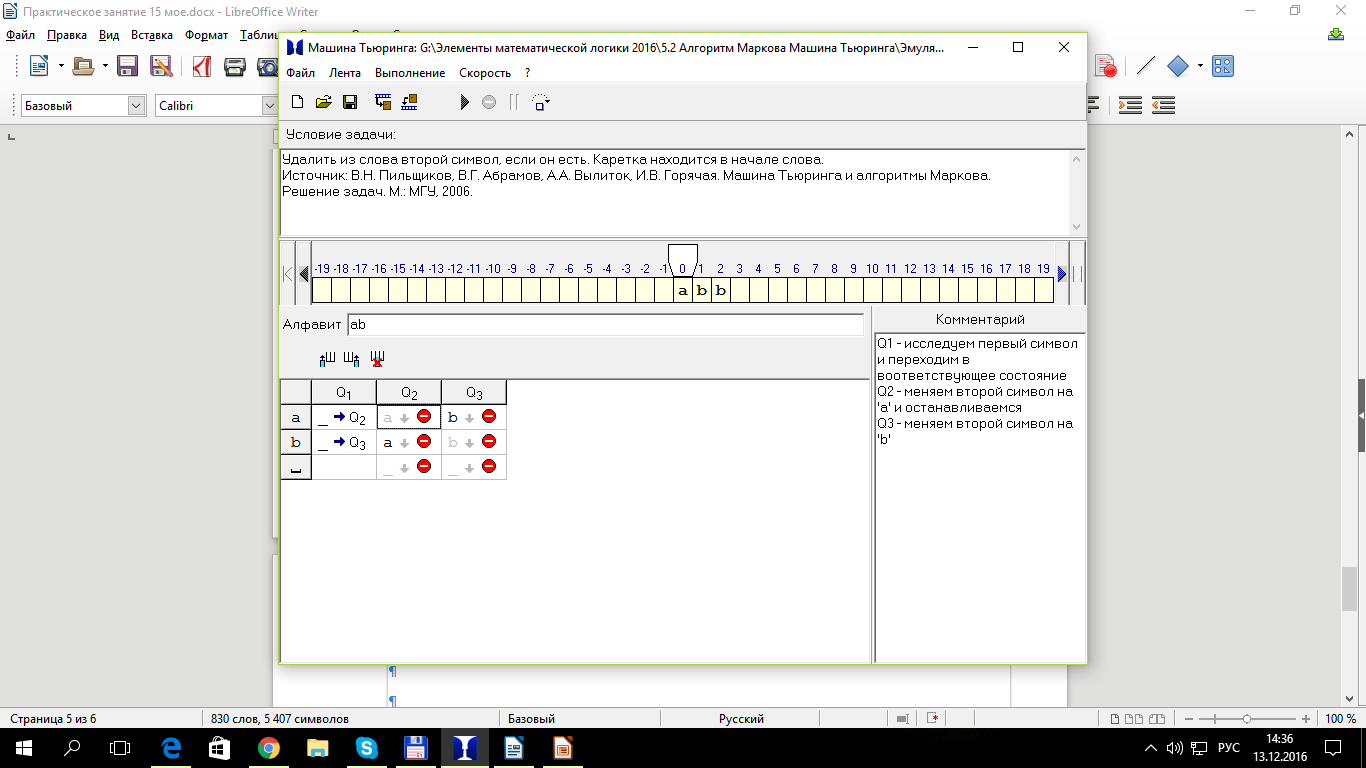Save the Turing machine program

click(x=350, y=102)
